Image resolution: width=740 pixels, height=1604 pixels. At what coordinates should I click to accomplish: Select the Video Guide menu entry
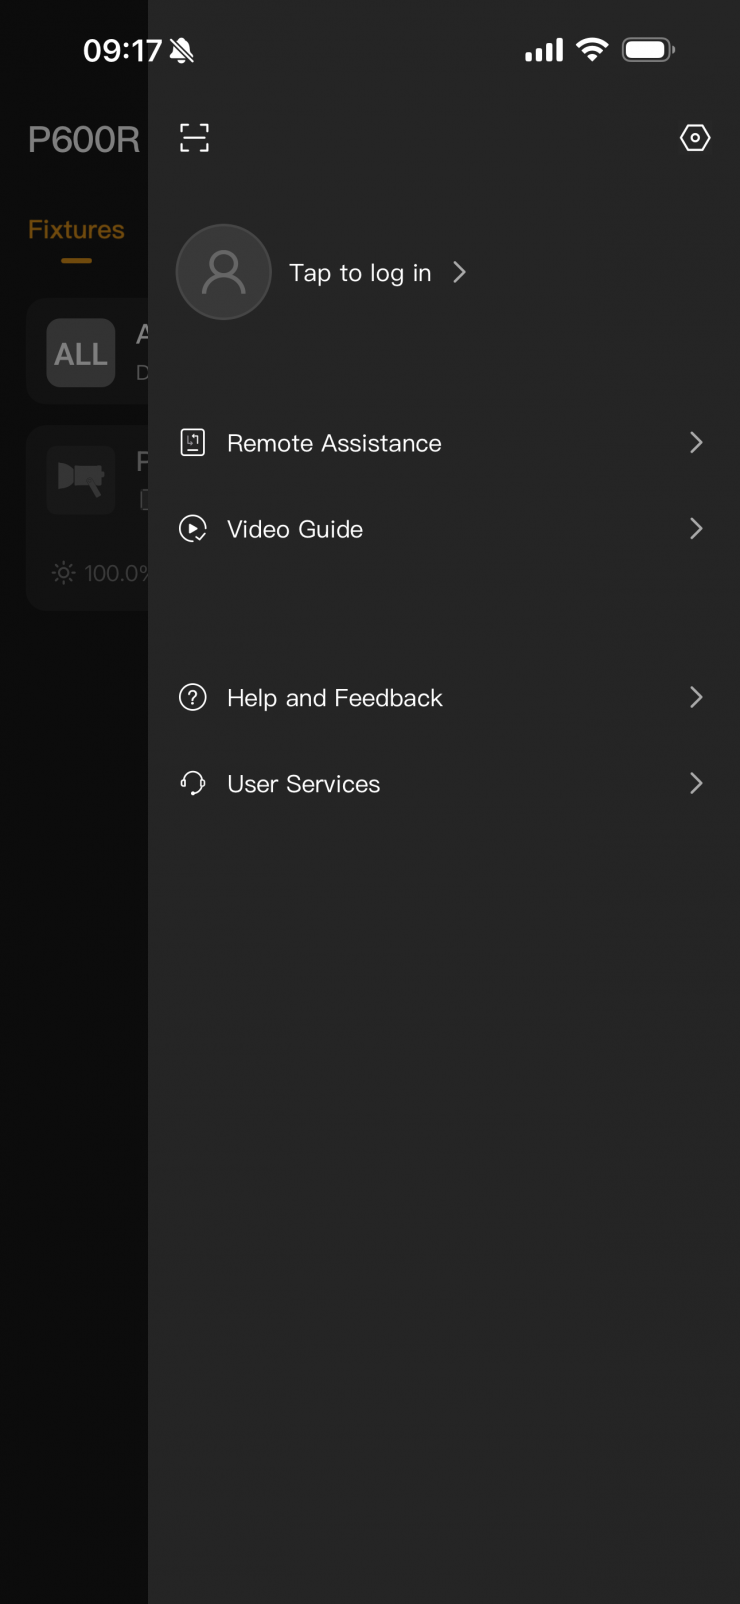295,529
